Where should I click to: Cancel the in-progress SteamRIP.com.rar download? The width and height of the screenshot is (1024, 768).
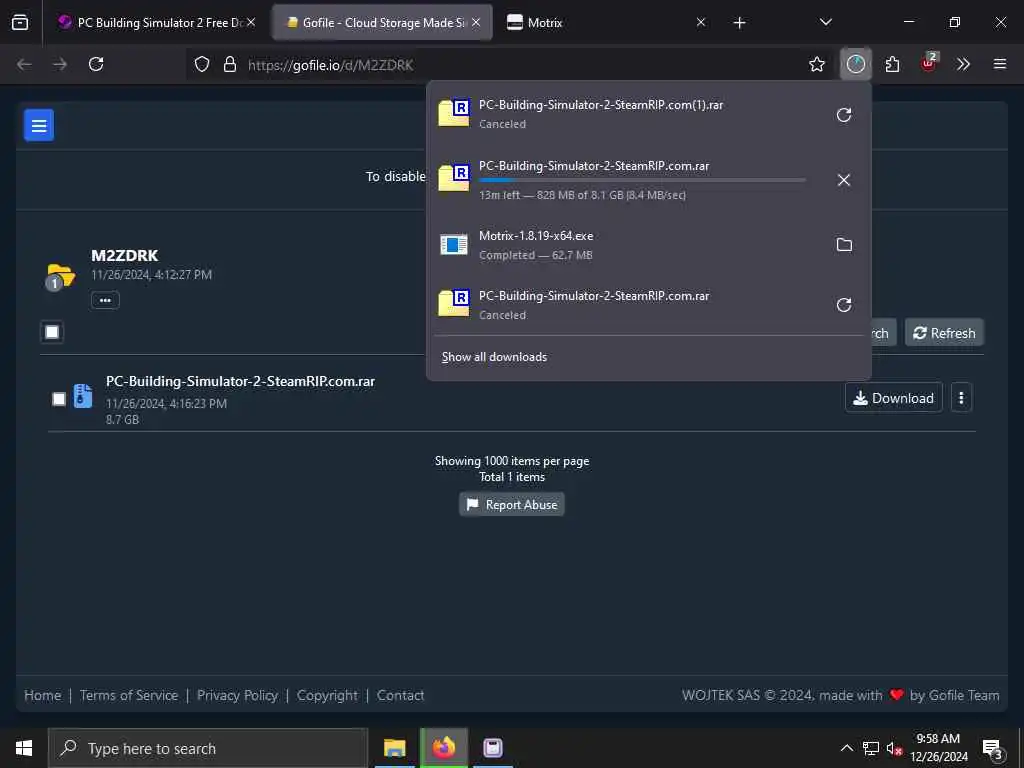point(844,180)
